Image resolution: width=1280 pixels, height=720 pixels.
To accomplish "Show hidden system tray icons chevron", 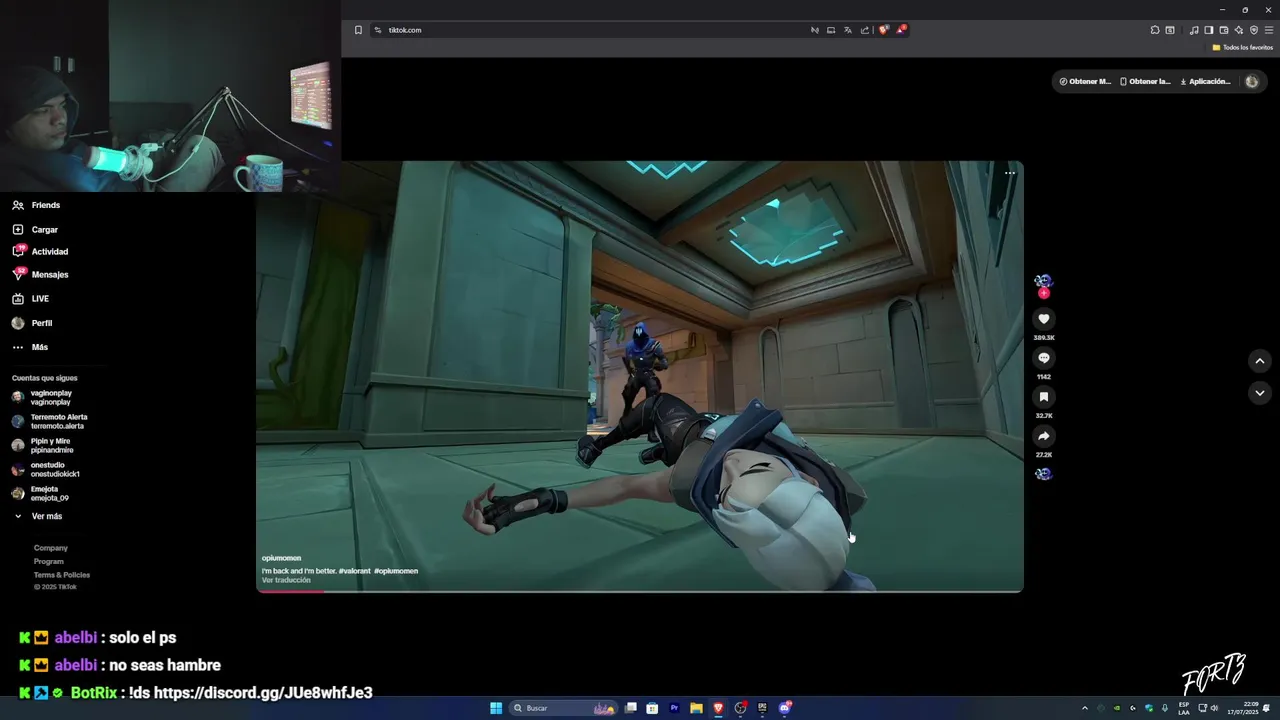I will [1085, 708].
